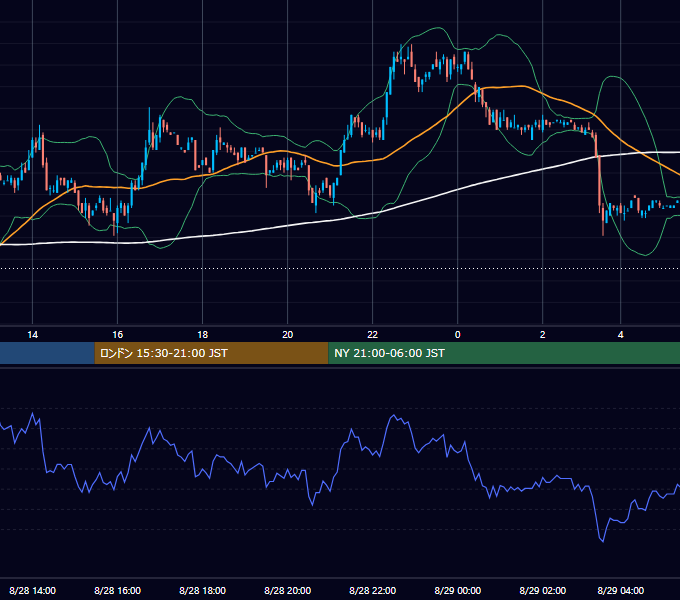
Task: Select the ロンドン 15:30-21:00 JST session bar
Action: pos(212,353)
